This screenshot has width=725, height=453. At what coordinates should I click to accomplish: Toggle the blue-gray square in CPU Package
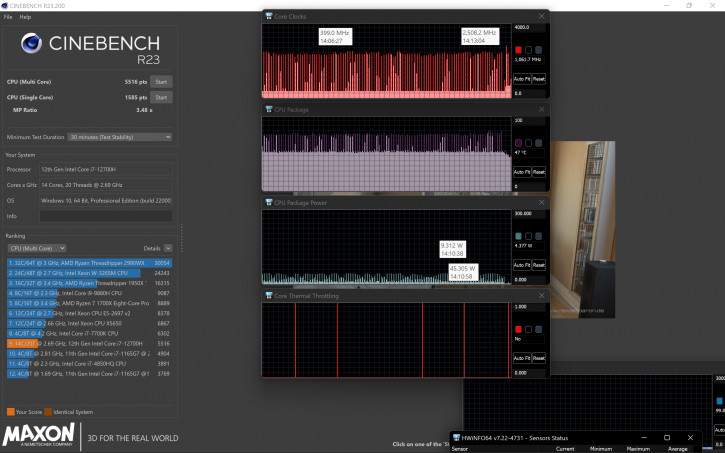point(539,143)
